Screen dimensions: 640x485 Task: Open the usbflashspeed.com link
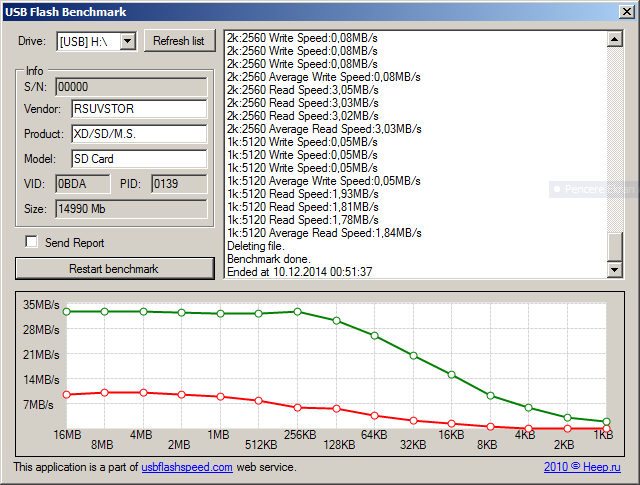tap(186, 467)
